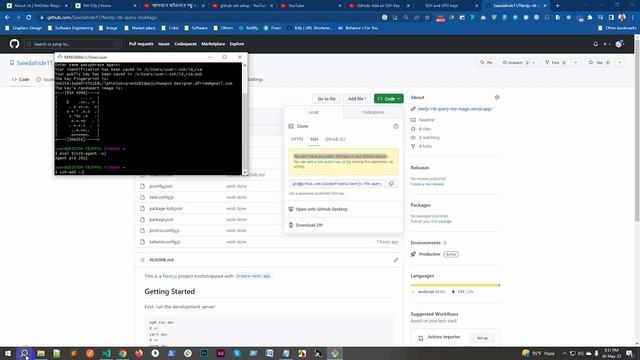Reload the page in Chrome
640x360 pixels.
click(x=28, y=18)
